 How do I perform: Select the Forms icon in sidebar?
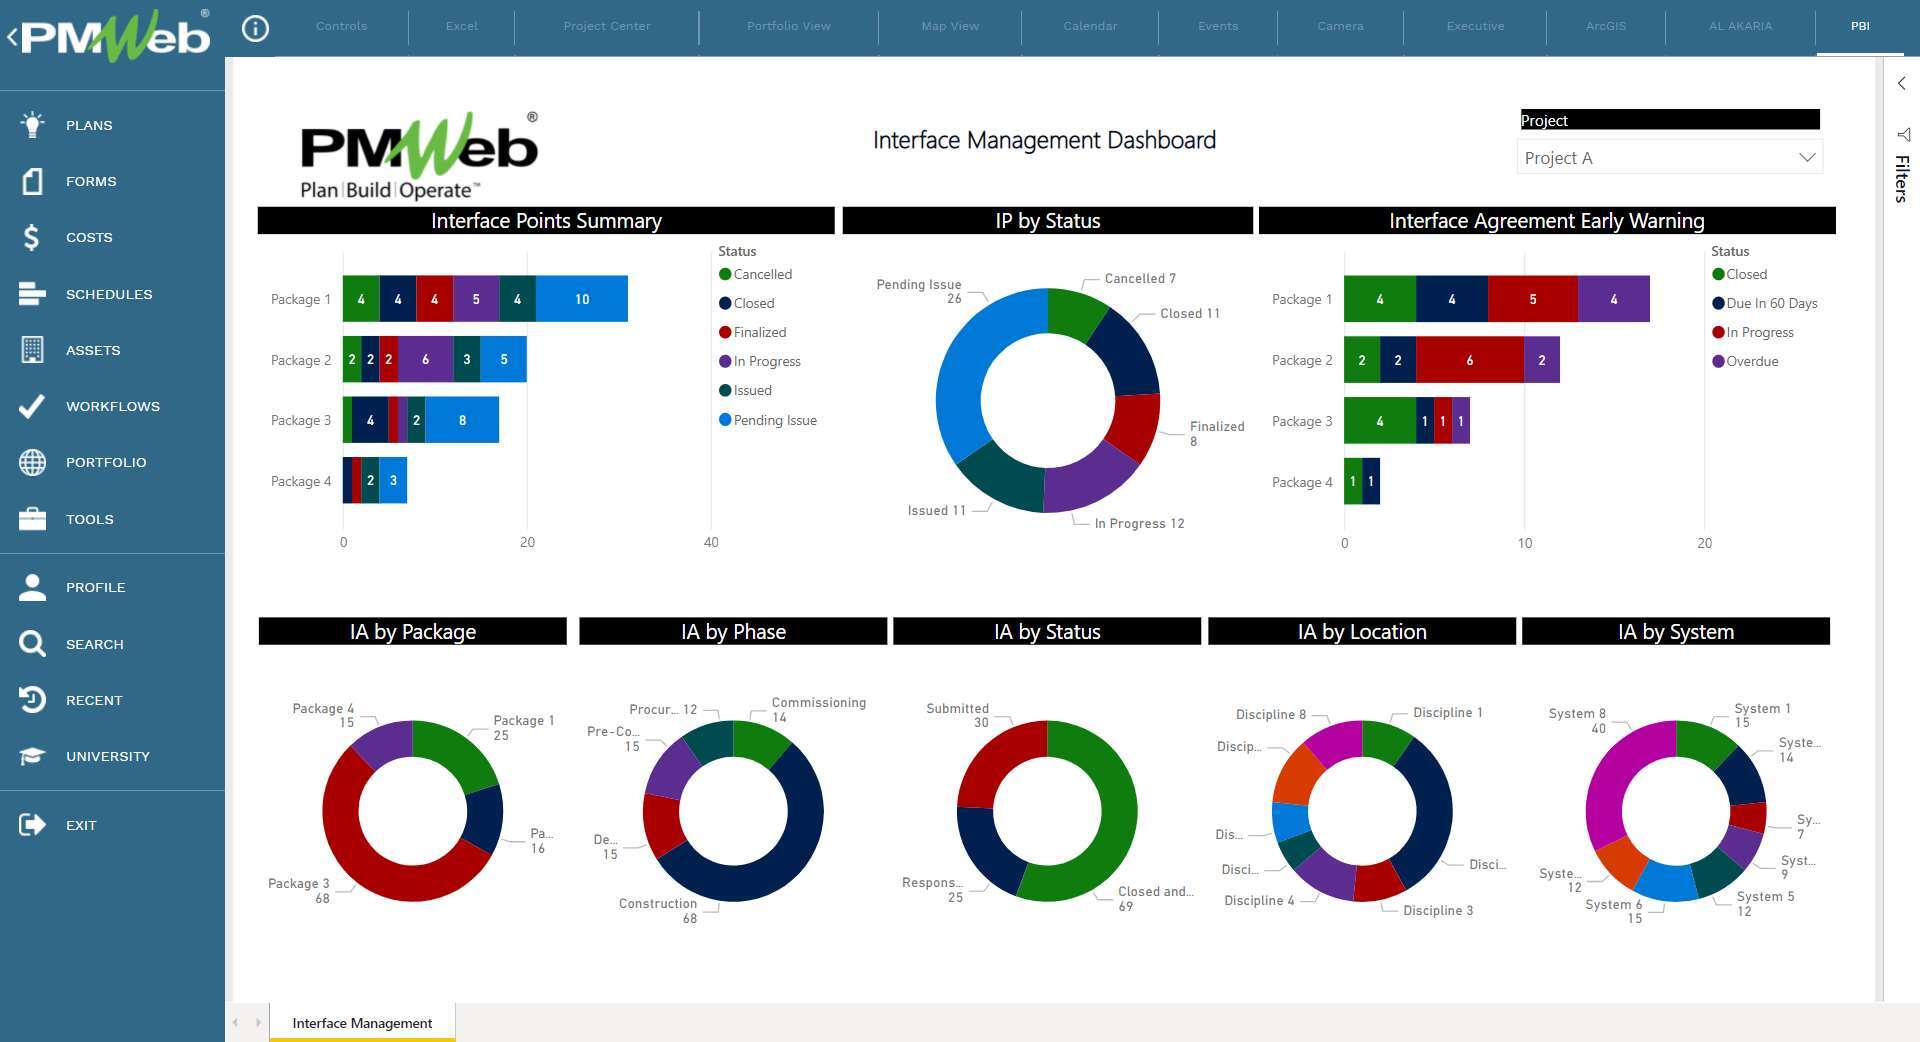[32, 181]
